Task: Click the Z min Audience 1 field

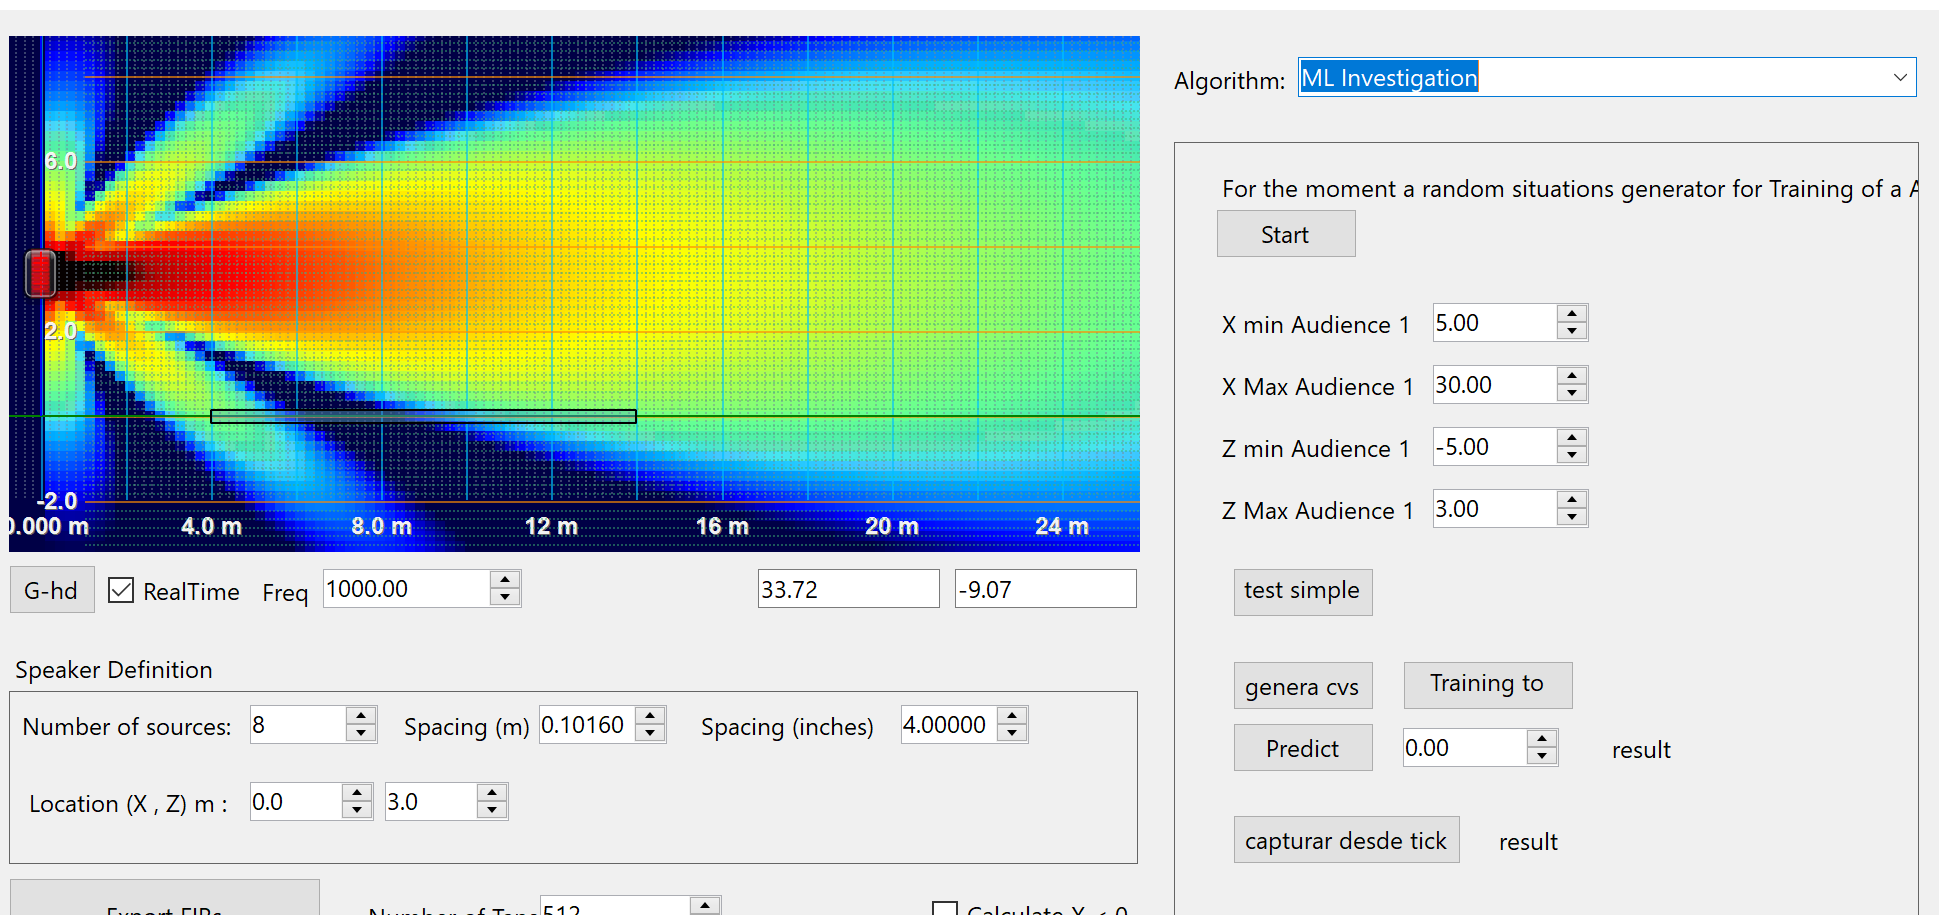Action: click(1493, 447)
